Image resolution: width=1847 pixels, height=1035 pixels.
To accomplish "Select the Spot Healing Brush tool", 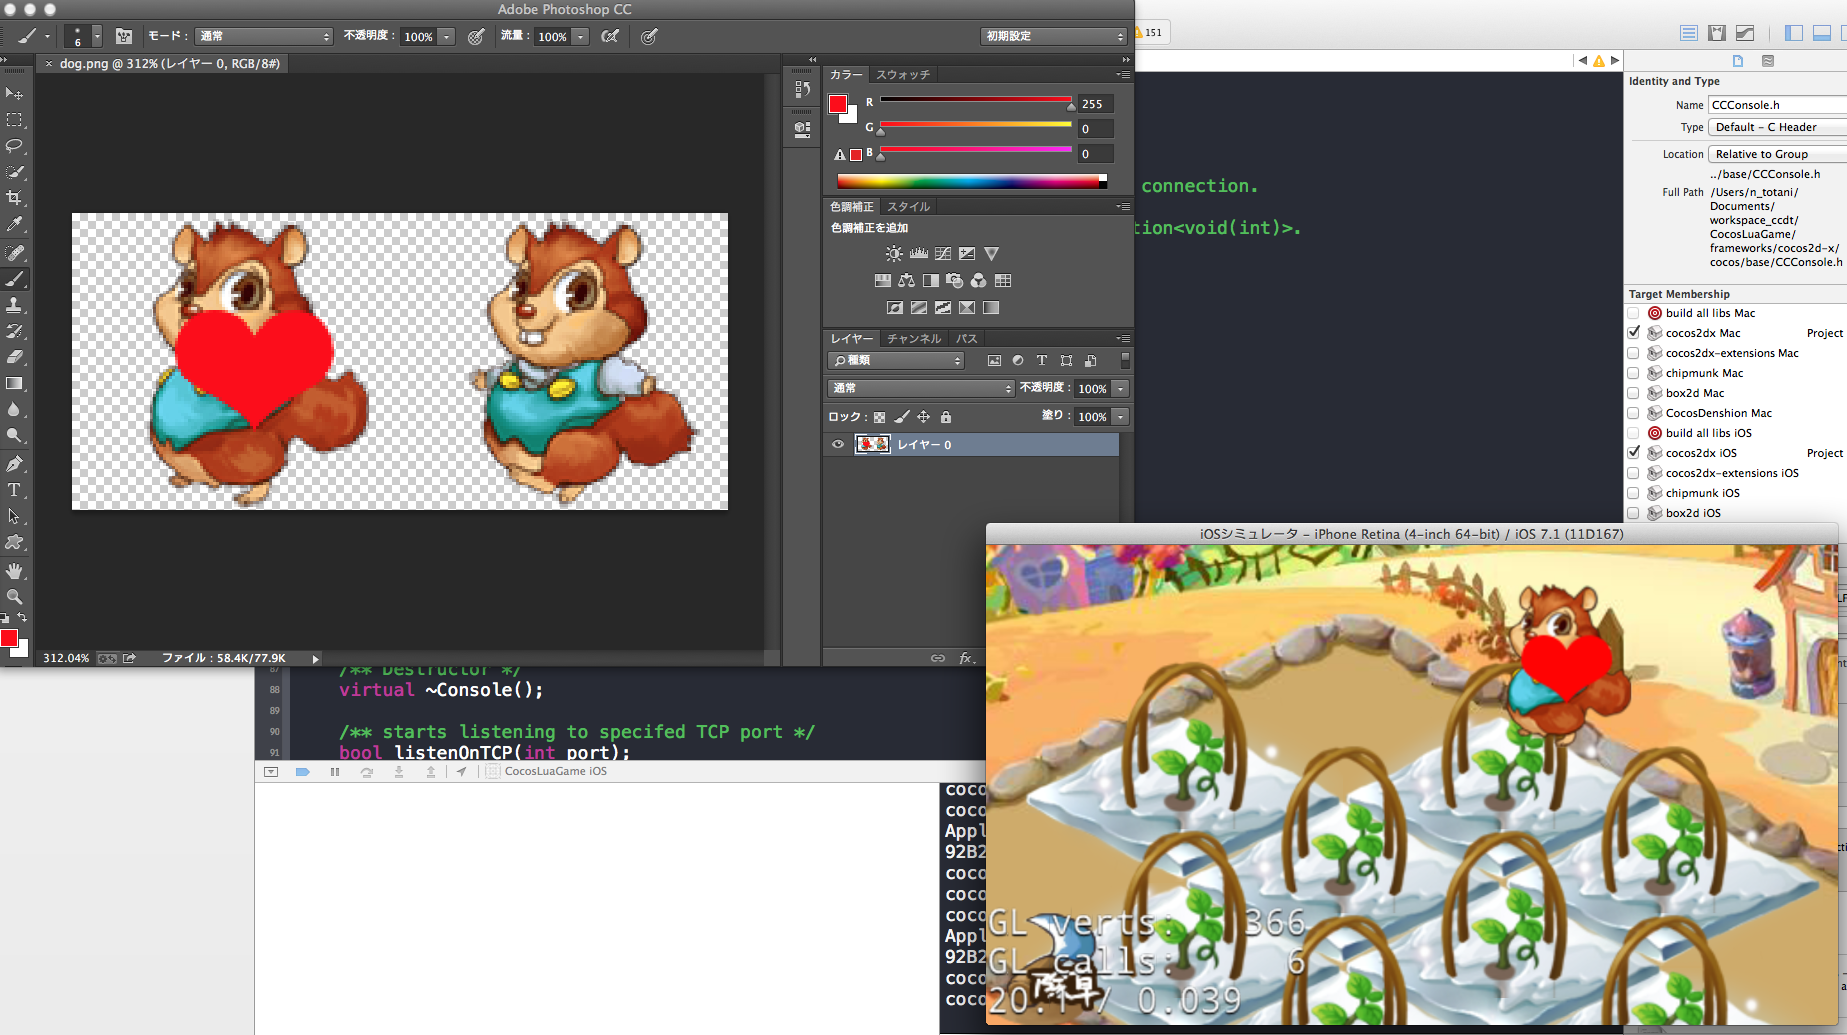I will pos(14,253).
